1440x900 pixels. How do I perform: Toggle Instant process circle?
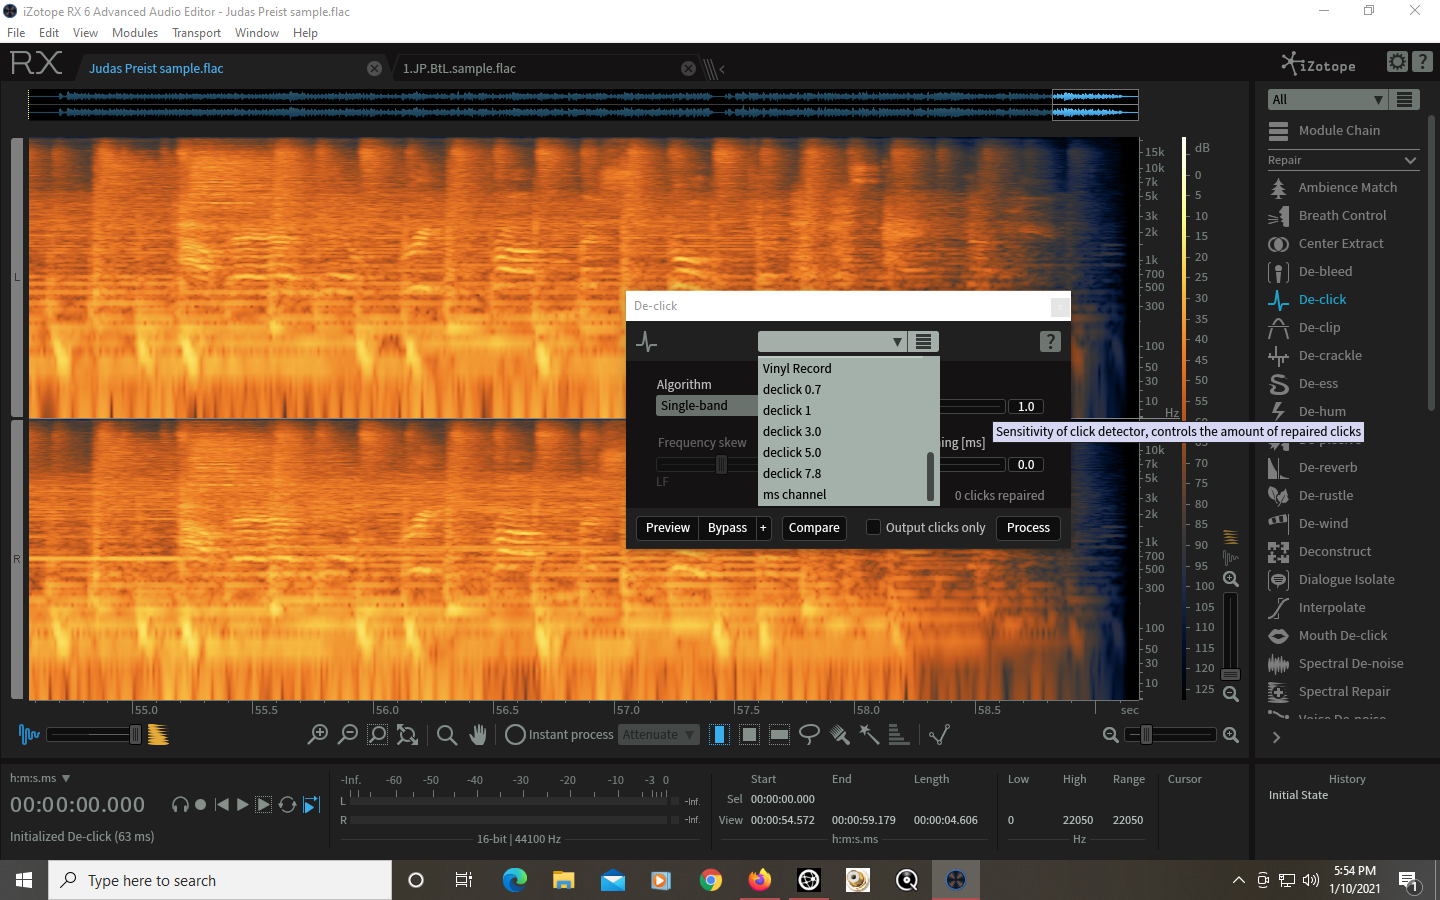point(515,735)
